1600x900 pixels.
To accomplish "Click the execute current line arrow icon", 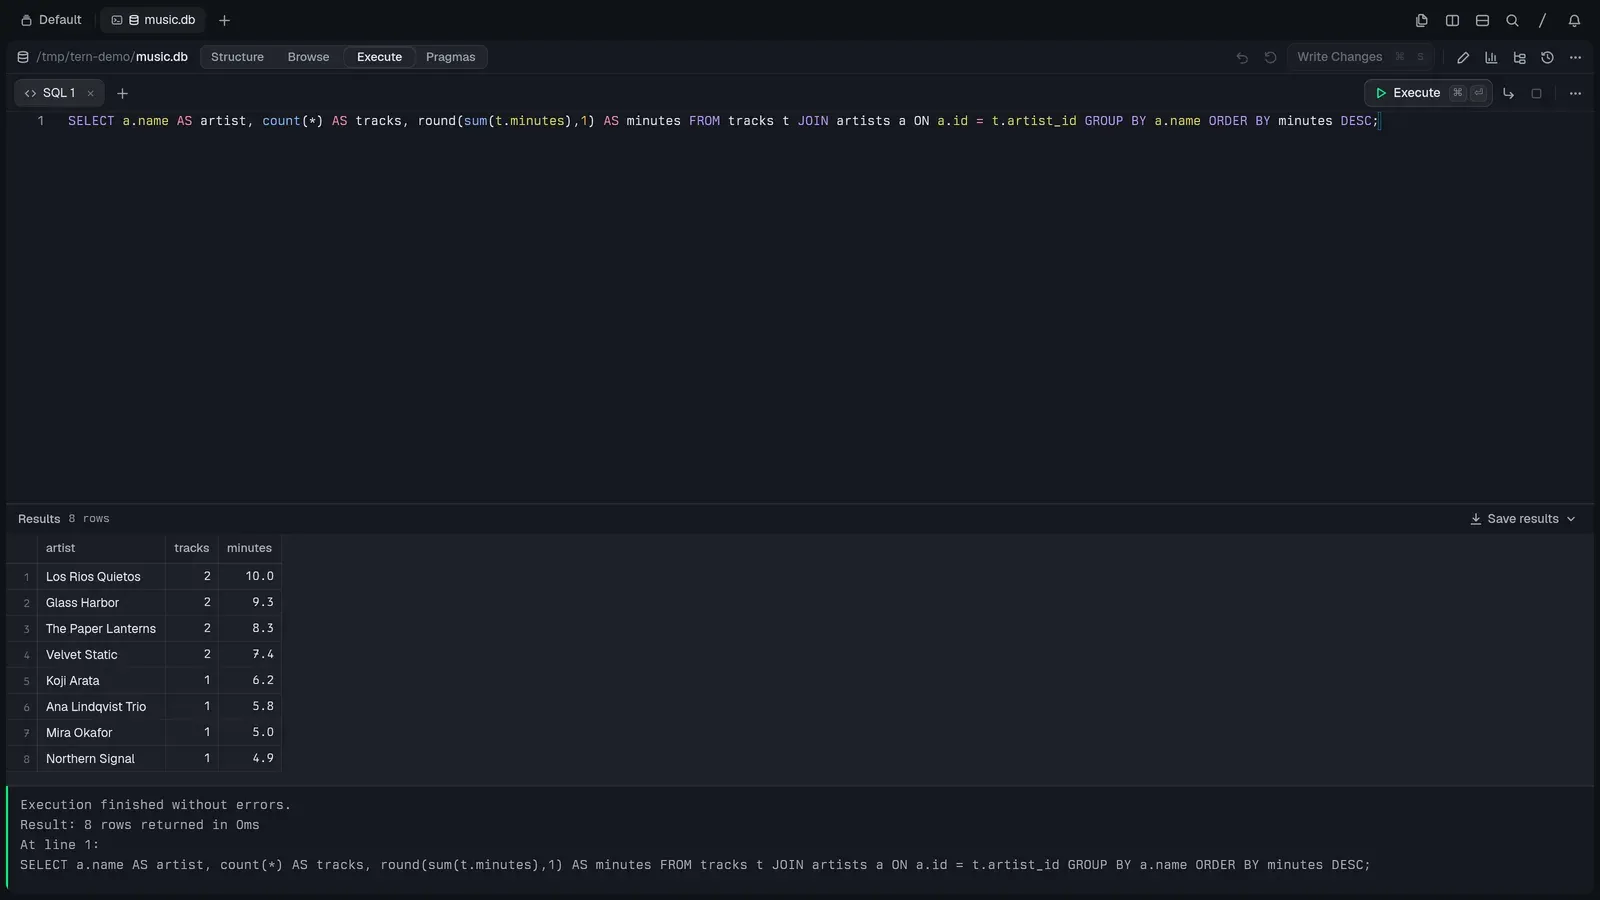I will pyautogui.click(x=1508, y=93).
